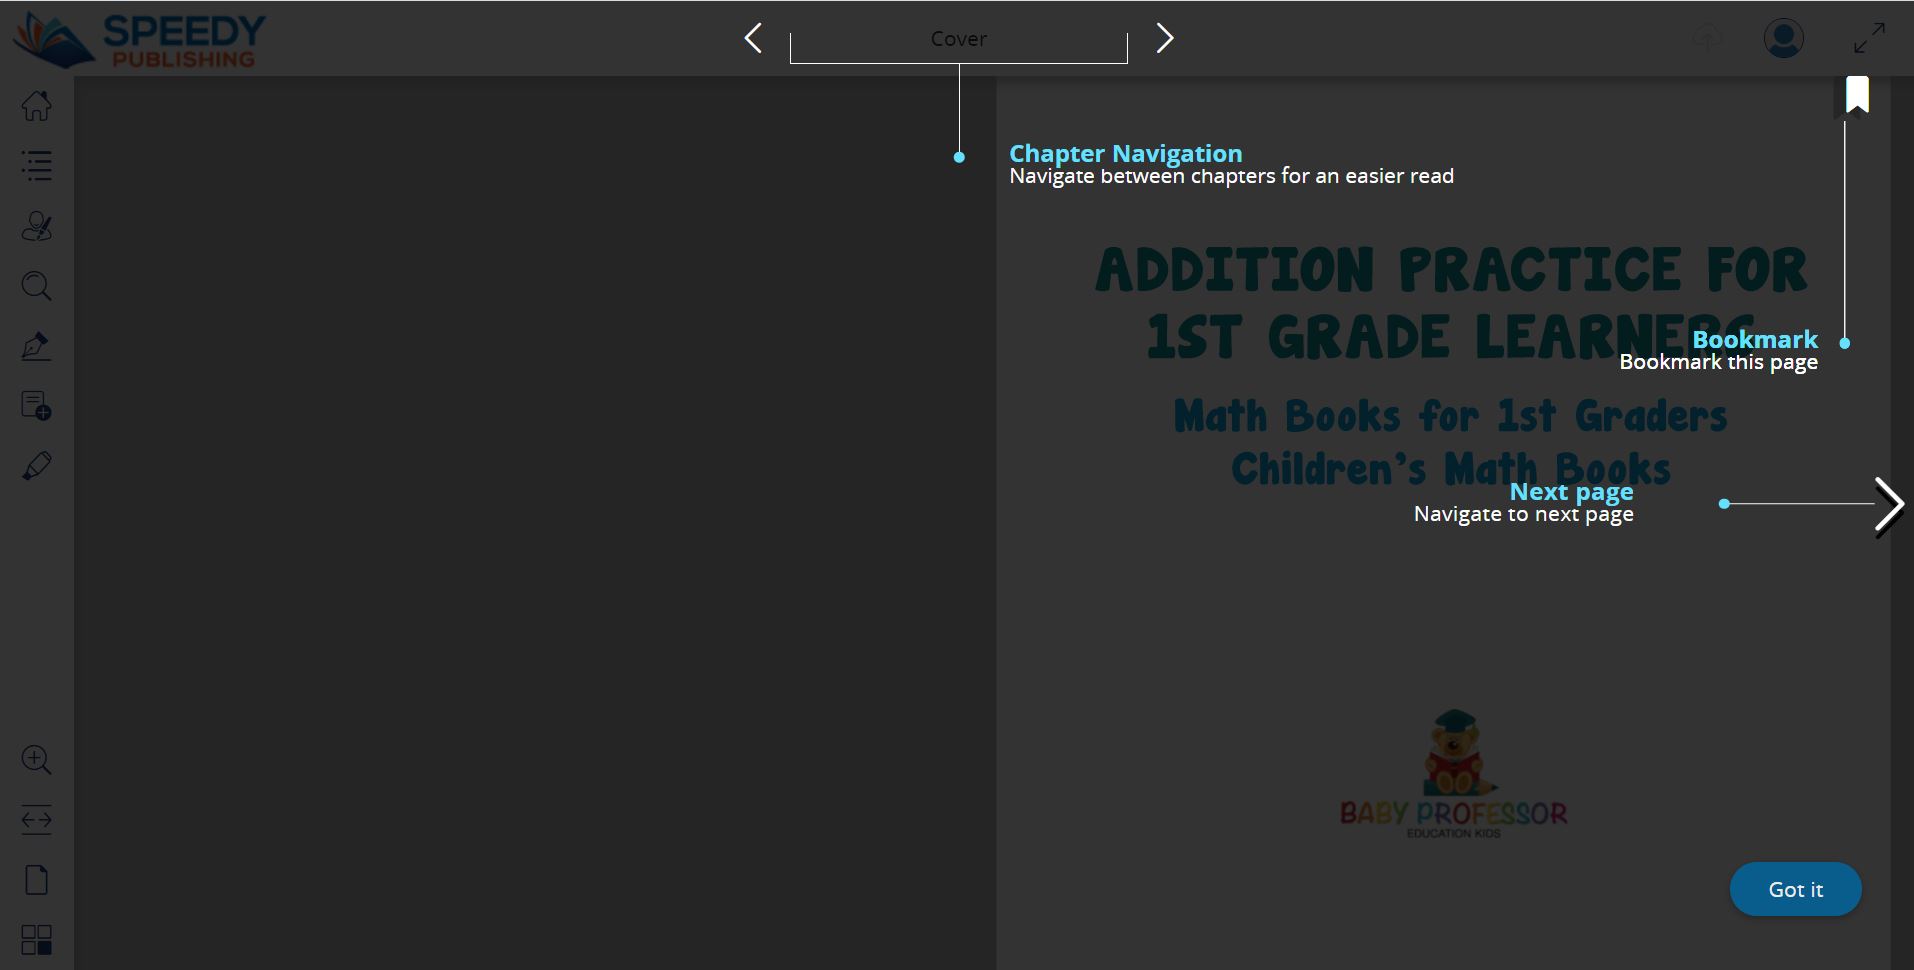
Task: Switch to single page view icon
Action: [x=37, y=880]
